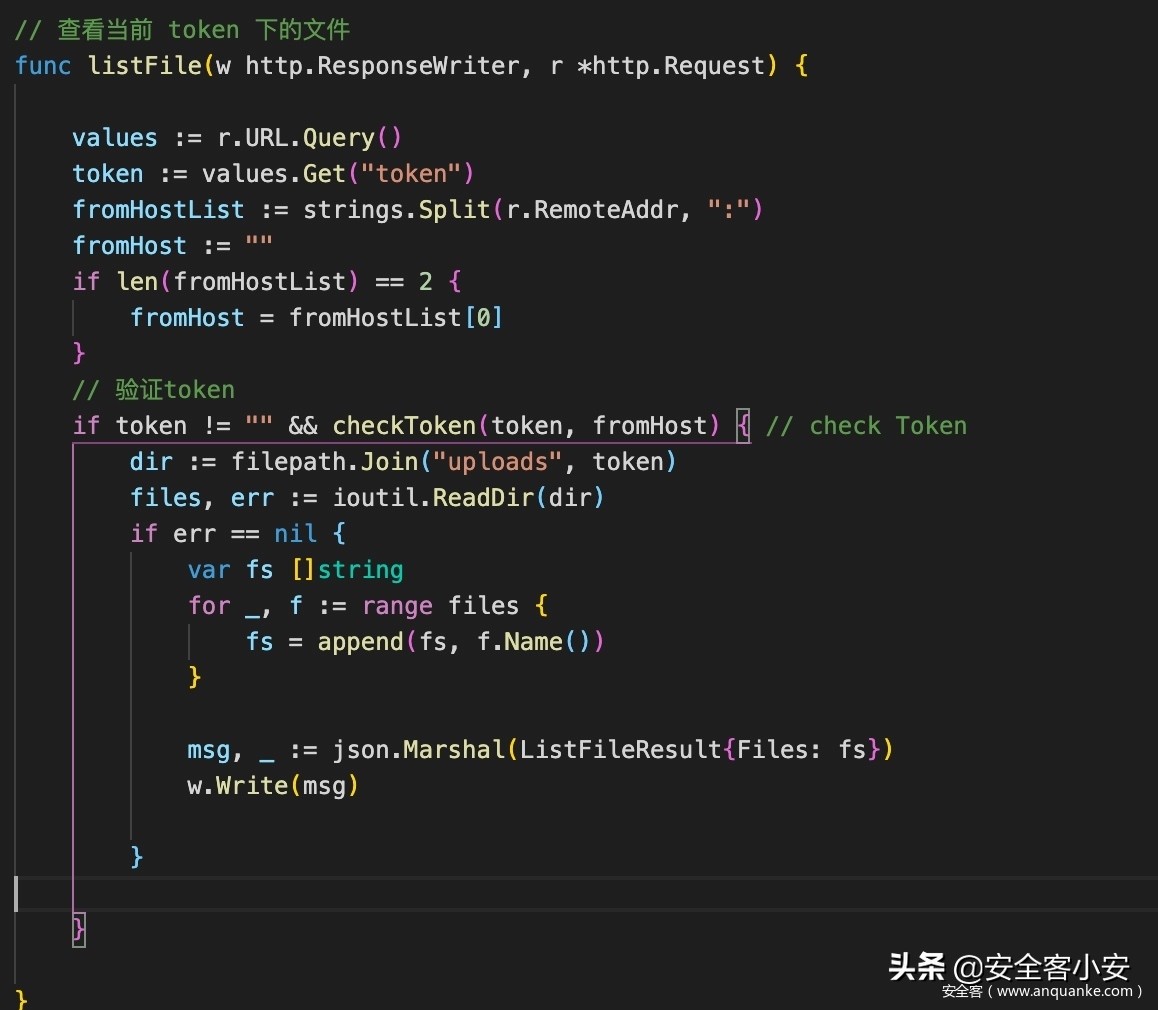Viewport: 1158px width, 1010px height.
Task: Click the comment '// 查看当前 token 下的文件'
Action: click(x=182, y=30)
